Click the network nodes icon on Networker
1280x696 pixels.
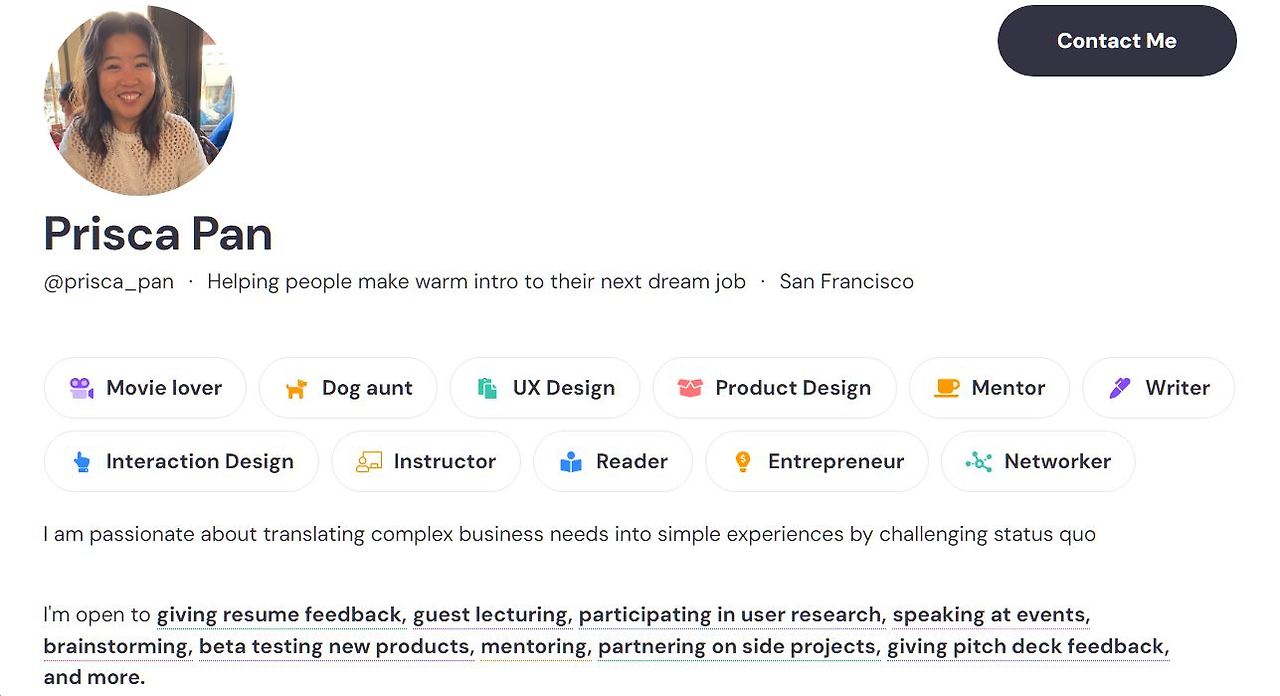(978, 462)
